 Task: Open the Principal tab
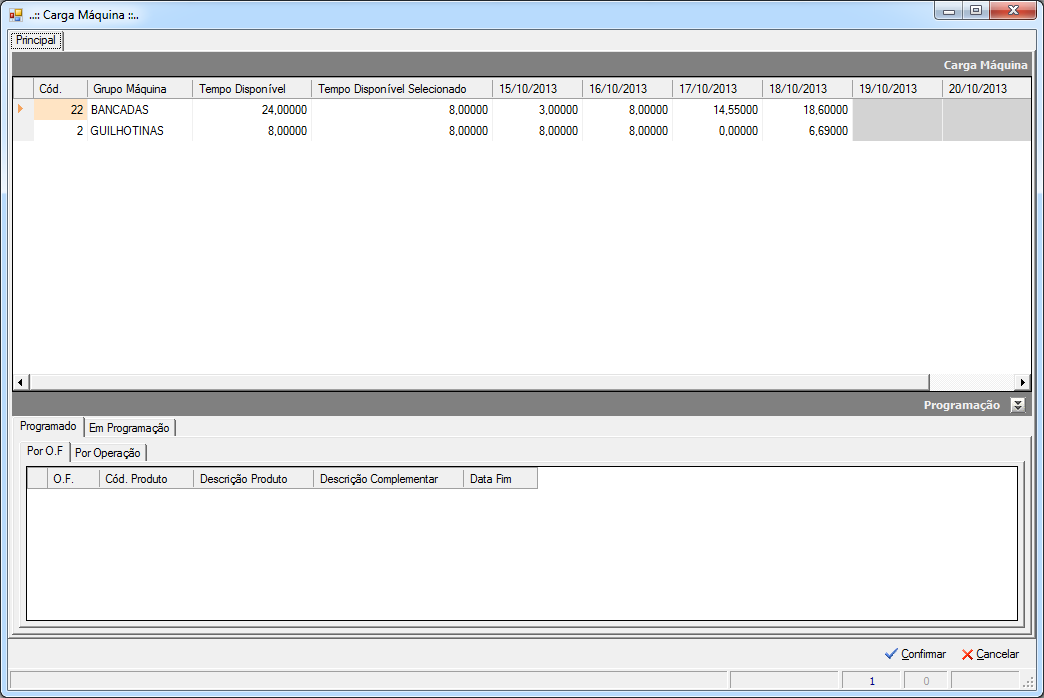[x=36, y=40]
